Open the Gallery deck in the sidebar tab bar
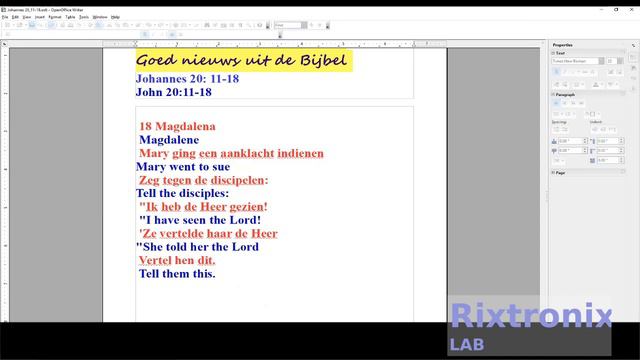The width and height of the screenshot is (640, 360). pos(633,78)
